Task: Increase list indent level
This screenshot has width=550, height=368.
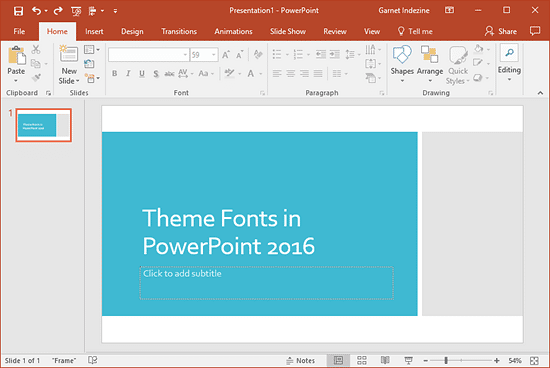Action: 335,54
